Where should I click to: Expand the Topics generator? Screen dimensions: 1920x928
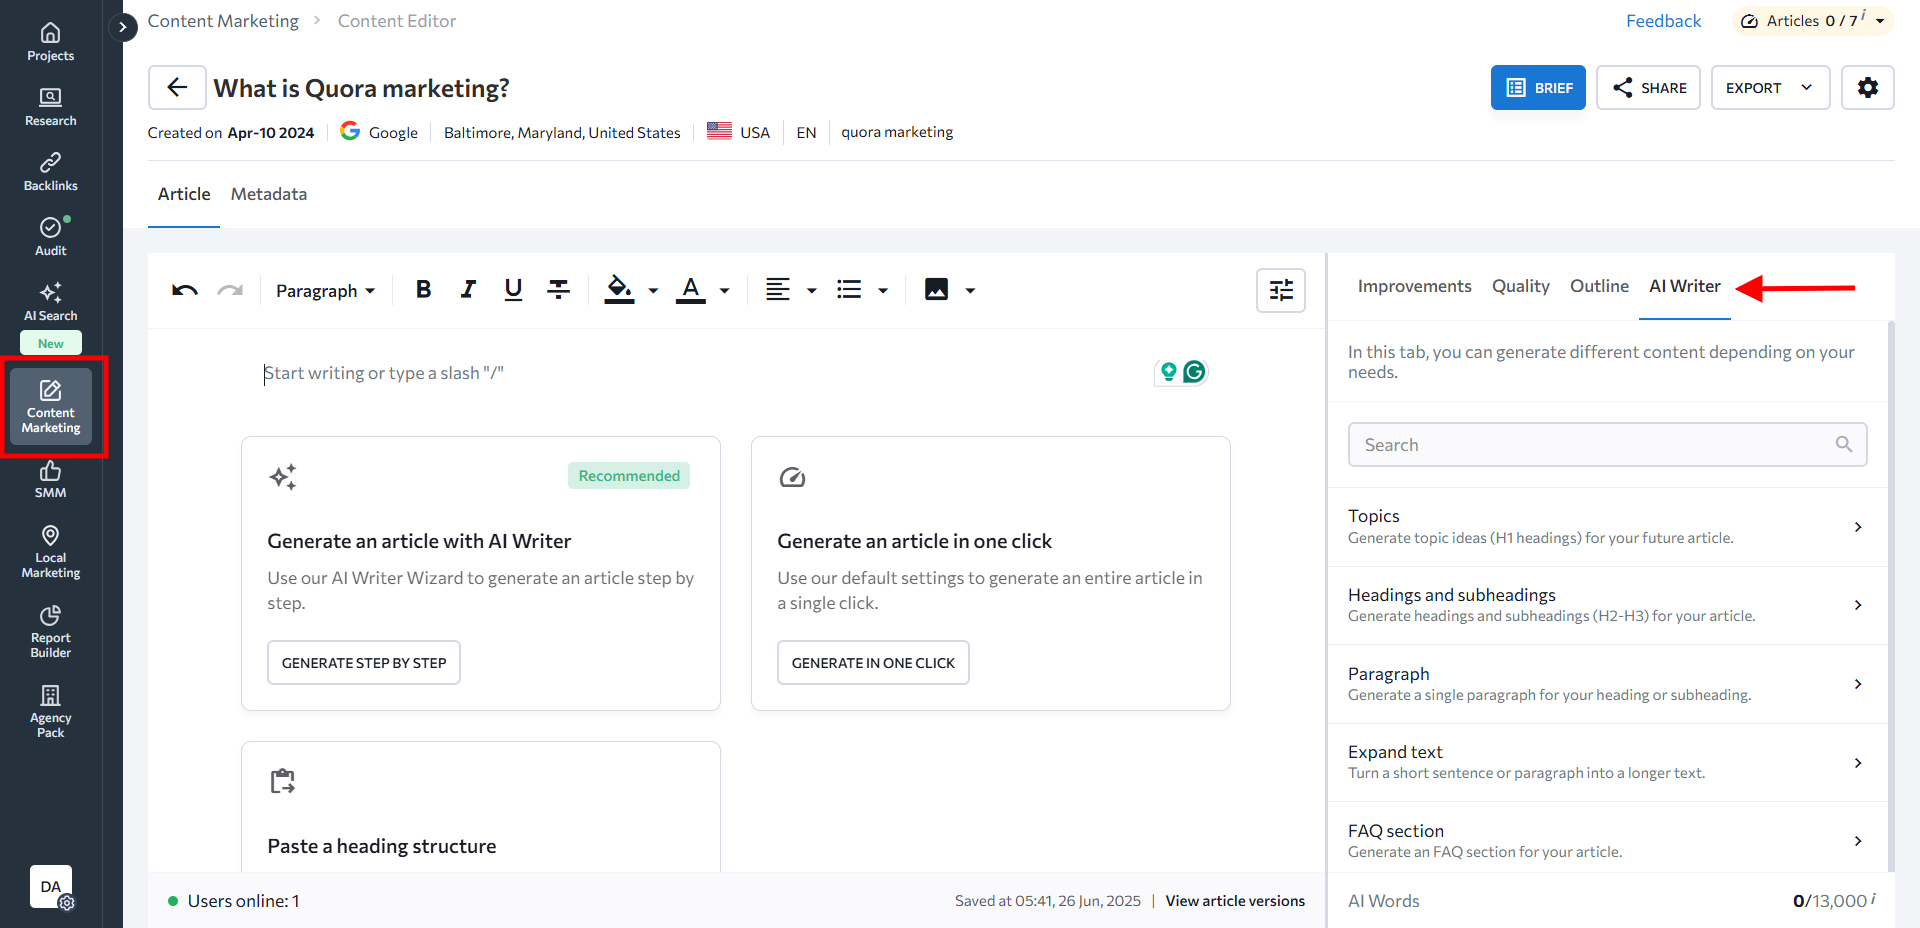[1607, 527]
